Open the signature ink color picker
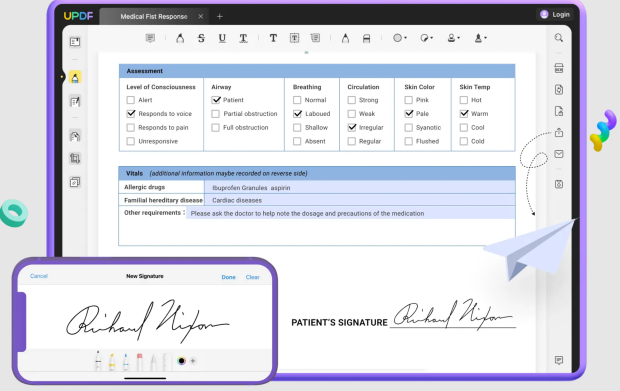 click(181, 361)
